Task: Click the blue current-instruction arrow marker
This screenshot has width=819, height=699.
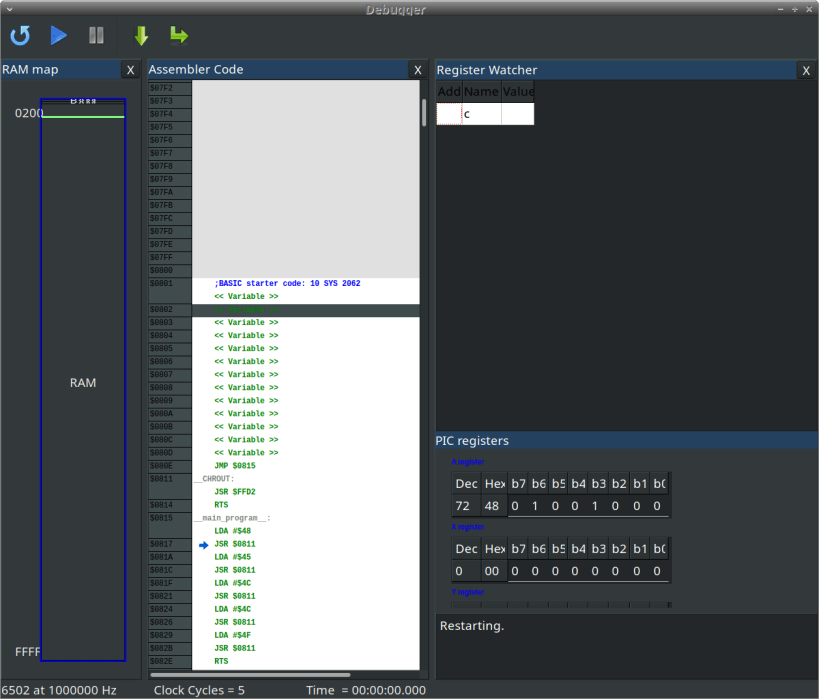Action: [204, 545]
